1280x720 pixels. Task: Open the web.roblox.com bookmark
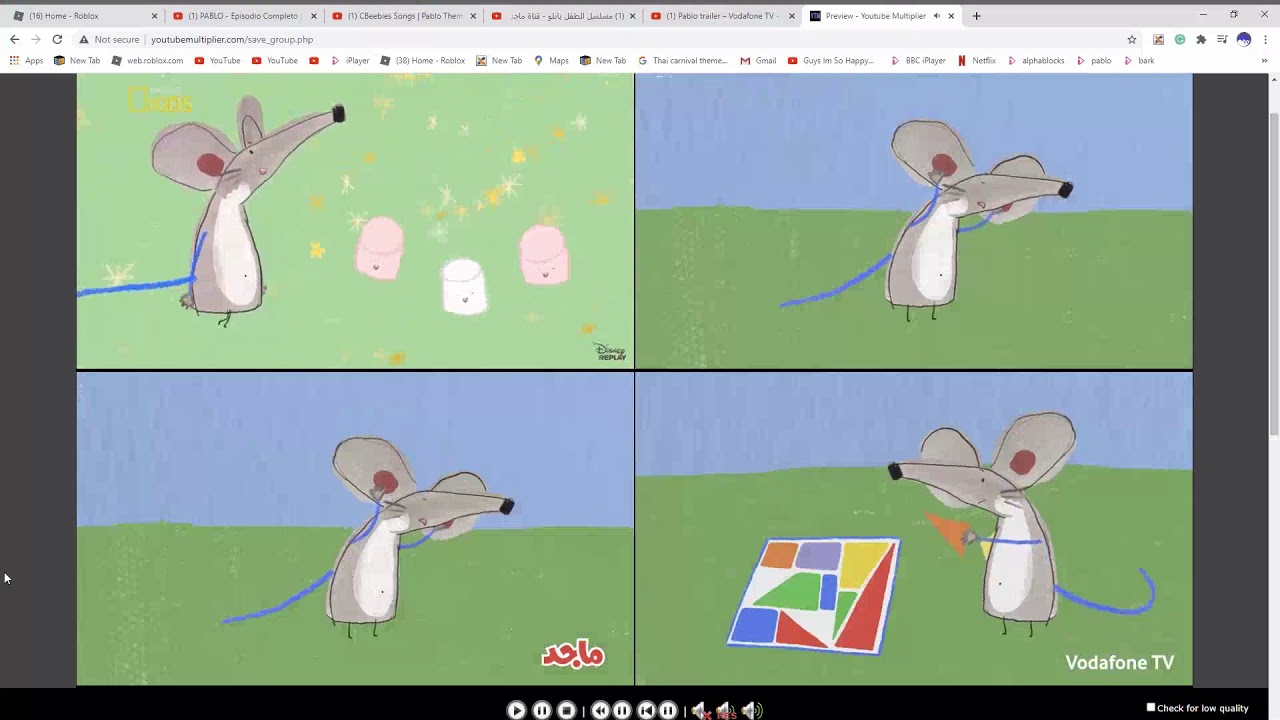pos(147,61)
